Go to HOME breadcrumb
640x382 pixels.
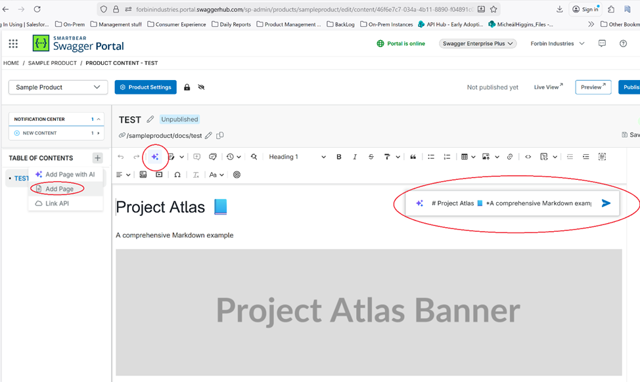pos(11,63)
